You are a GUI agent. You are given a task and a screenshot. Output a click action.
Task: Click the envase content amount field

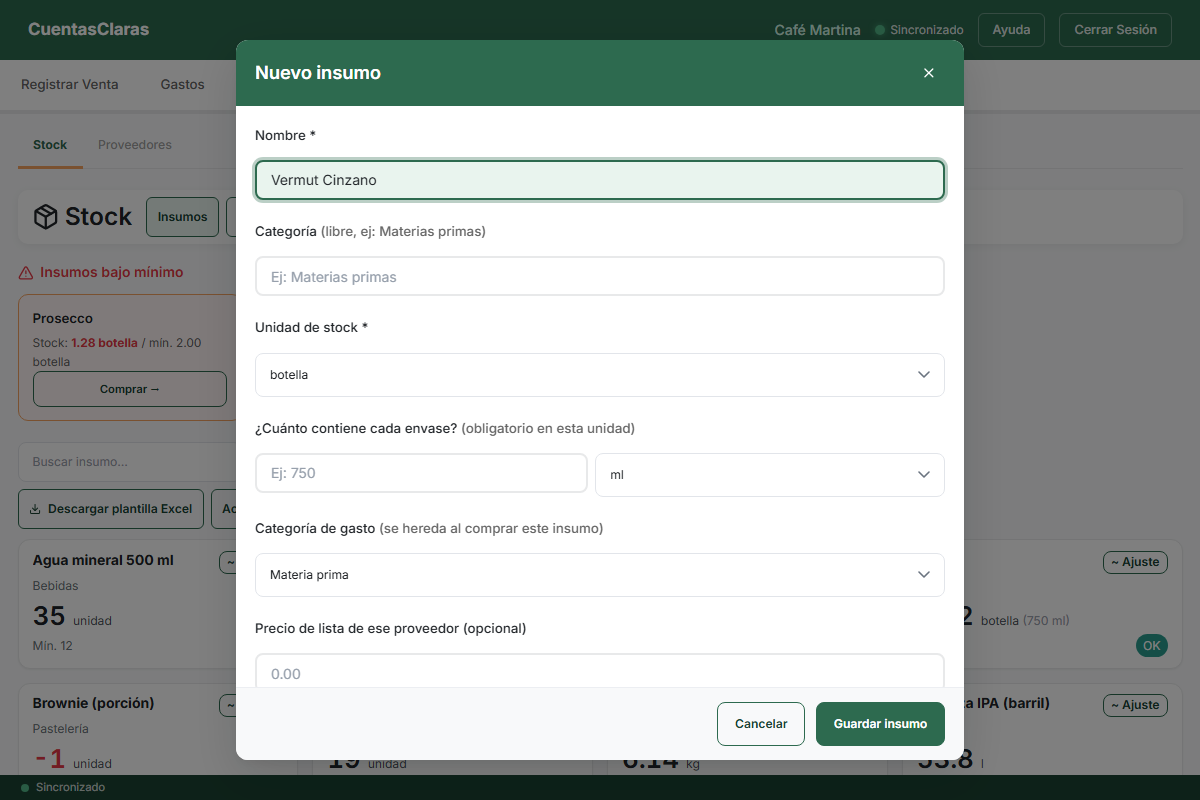point(421,473)
